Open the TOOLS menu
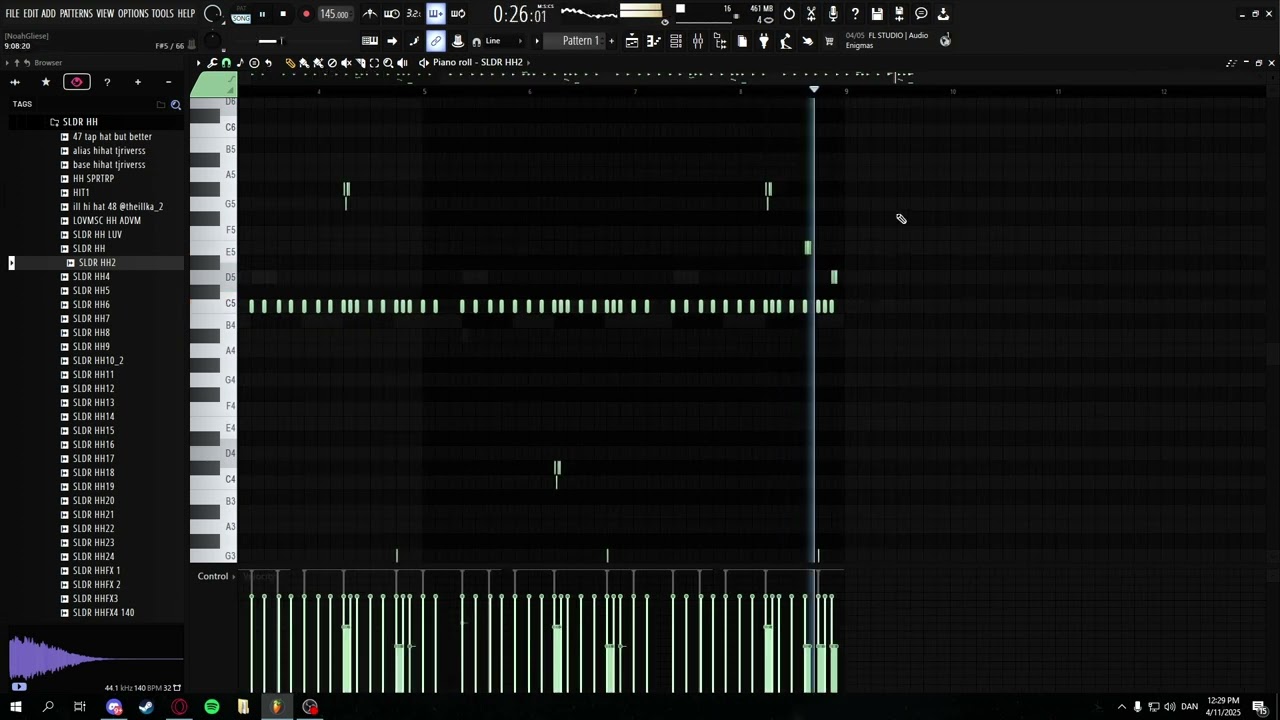This screenshot has height=720, width=1280. click(x=162, y=14)
